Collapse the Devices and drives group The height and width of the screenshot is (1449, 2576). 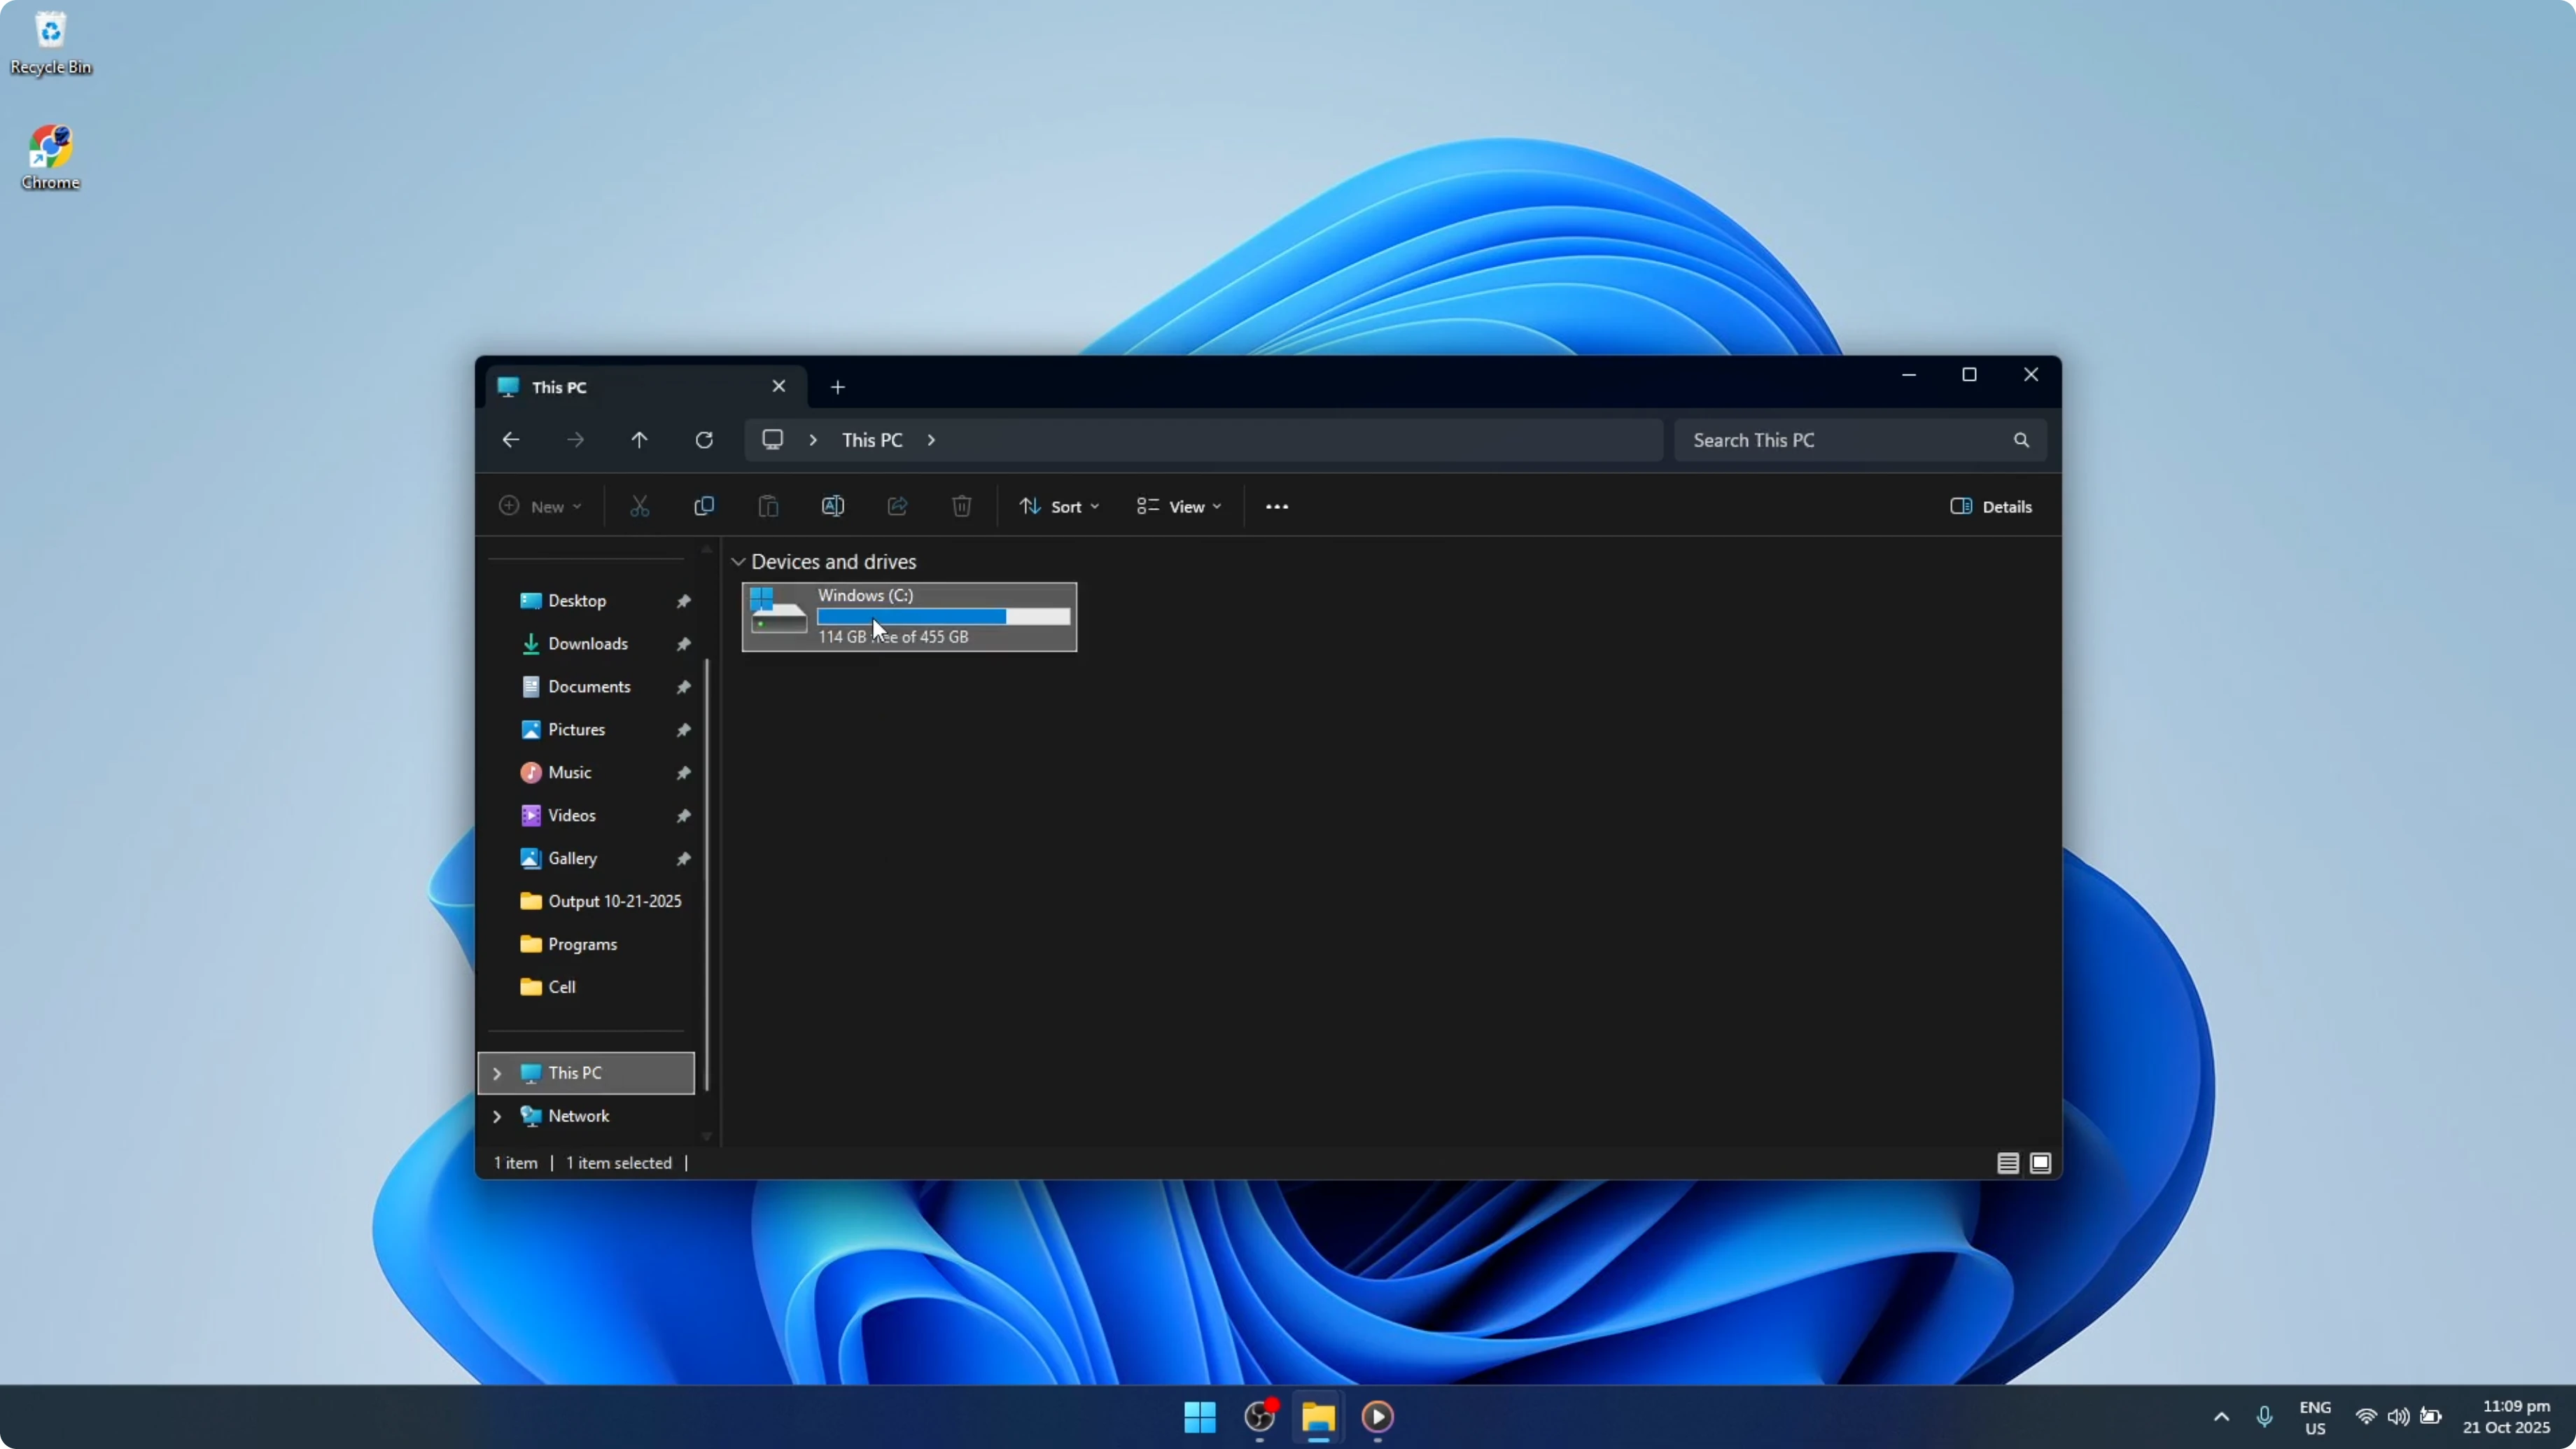tap(739, 562)
